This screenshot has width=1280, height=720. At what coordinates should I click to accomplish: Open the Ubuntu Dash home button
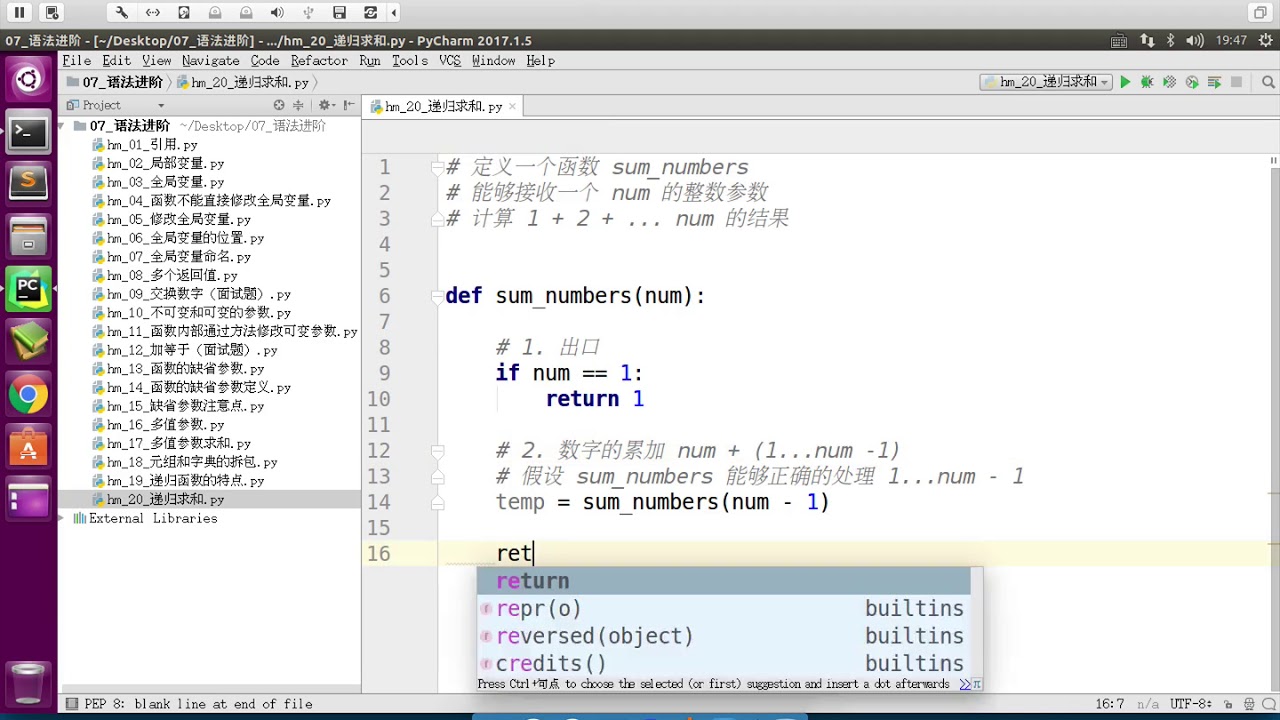(x=28, y=79)
